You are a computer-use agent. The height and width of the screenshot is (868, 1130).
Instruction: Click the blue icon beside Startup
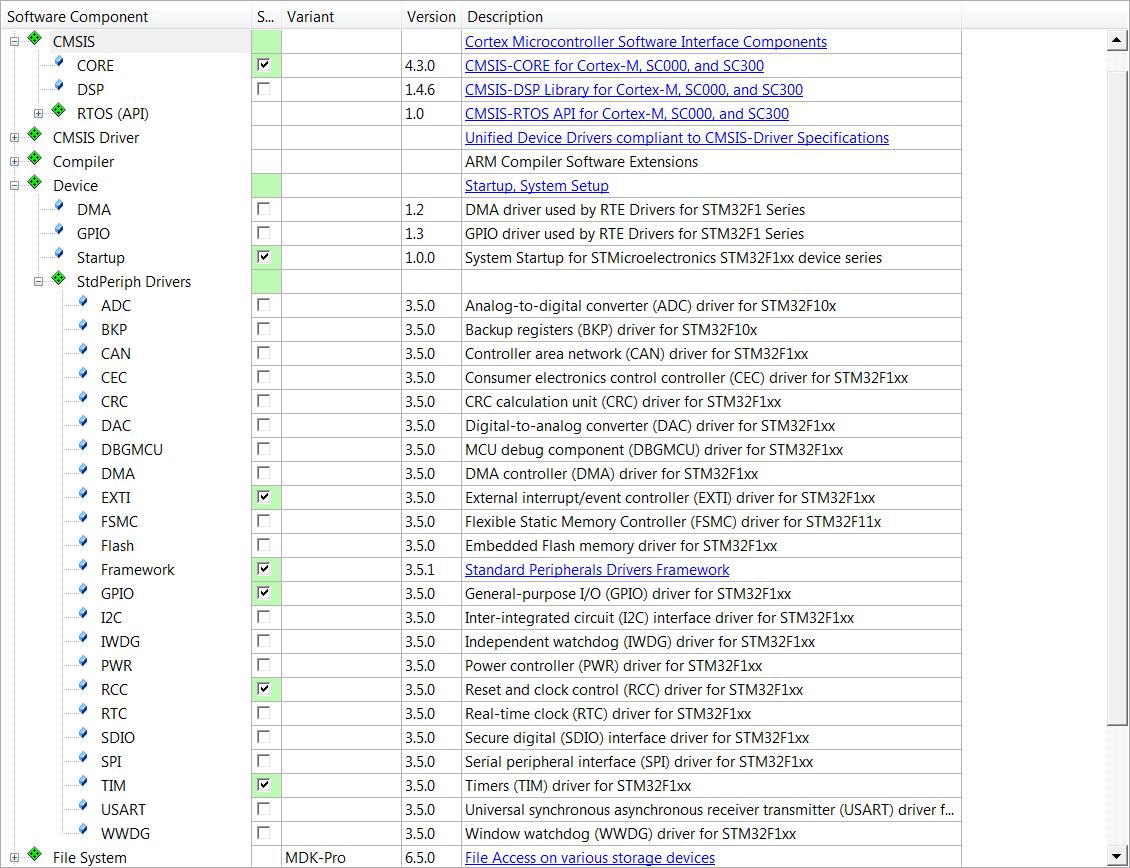pos(59,254)
